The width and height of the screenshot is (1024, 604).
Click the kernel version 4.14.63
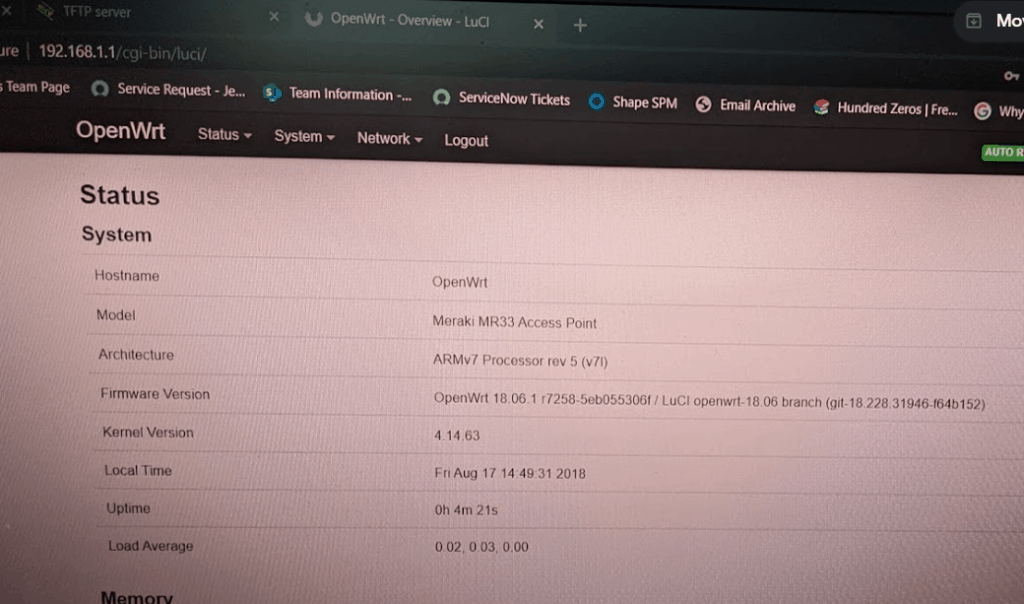pyautogui.click(x=456, y=436)
